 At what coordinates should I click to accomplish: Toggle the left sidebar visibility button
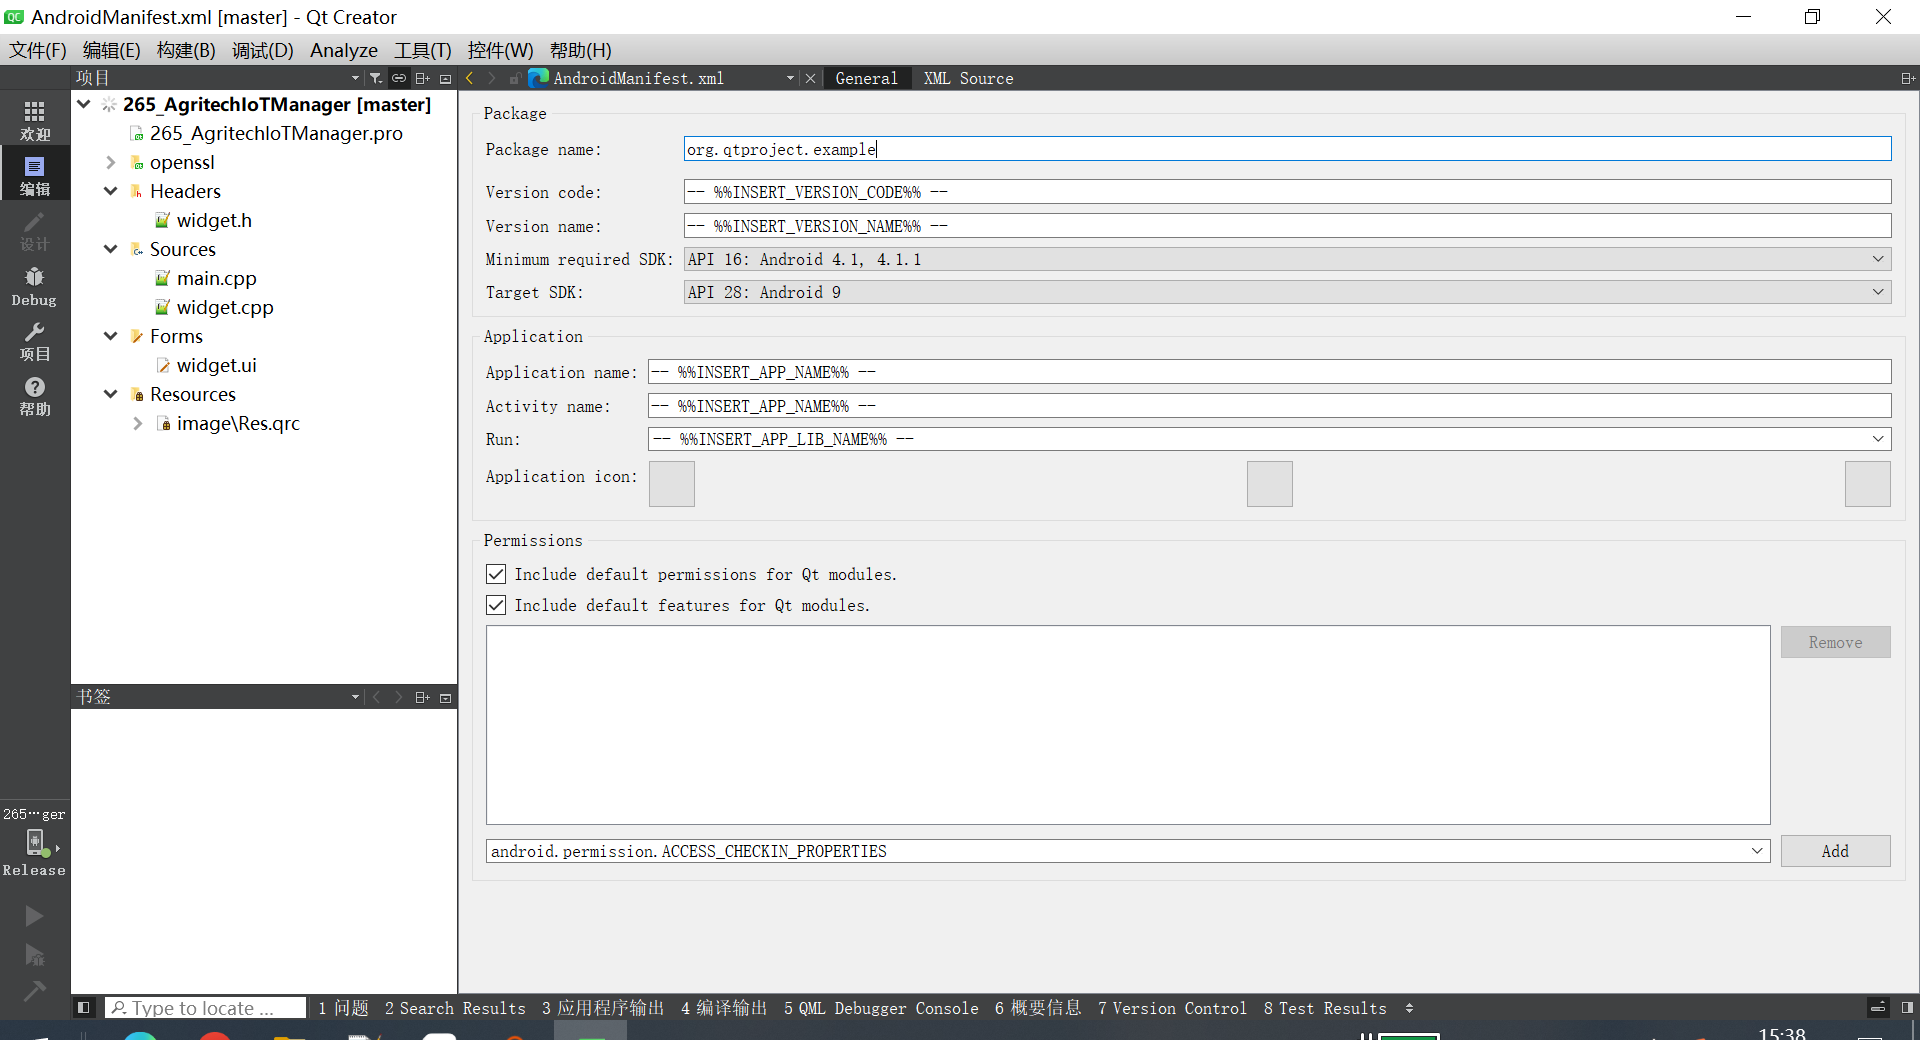84,1008
